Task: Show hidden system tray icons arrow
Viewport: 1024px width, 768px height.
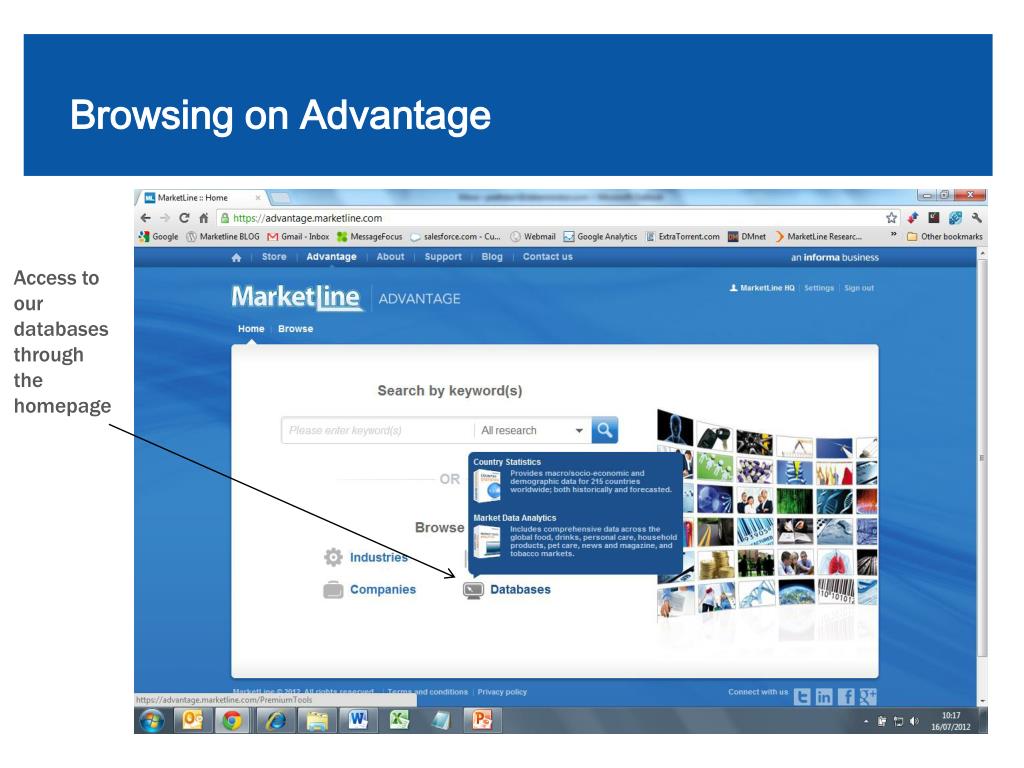Action: pos(866,722)
